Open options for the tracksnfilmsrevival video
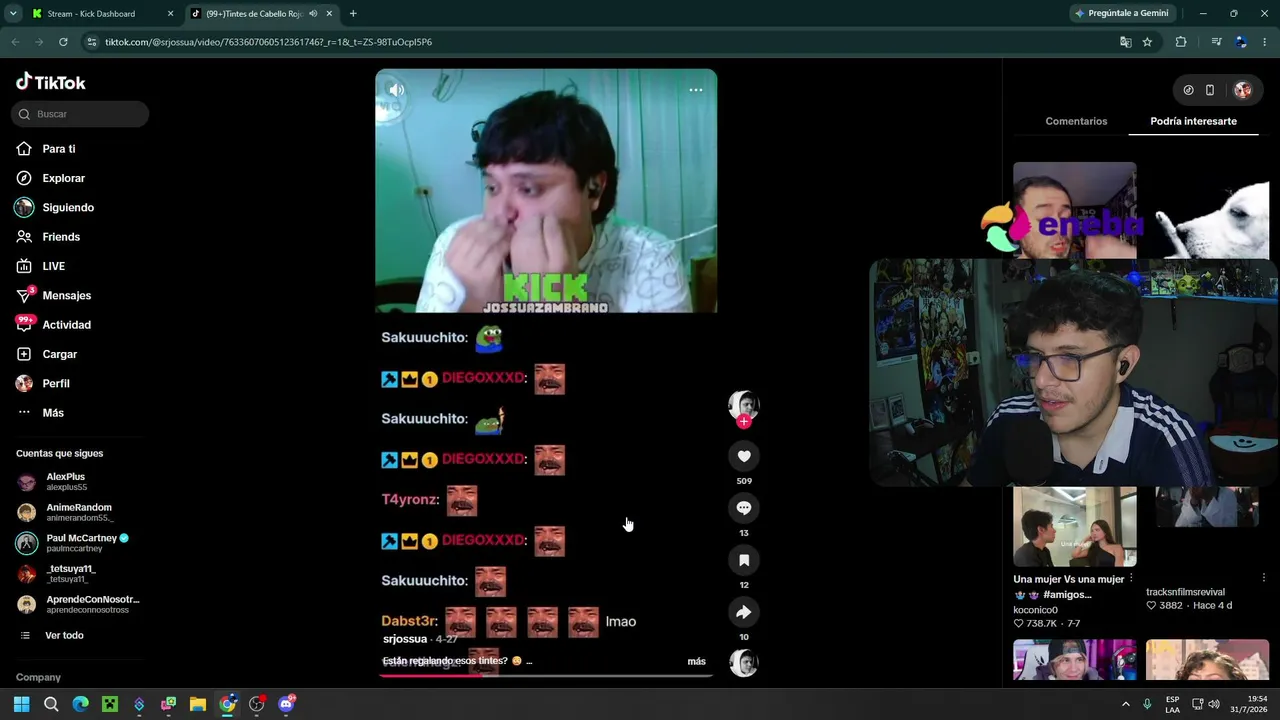This screenshot has height=720, width=1280. click(1264, 577)
